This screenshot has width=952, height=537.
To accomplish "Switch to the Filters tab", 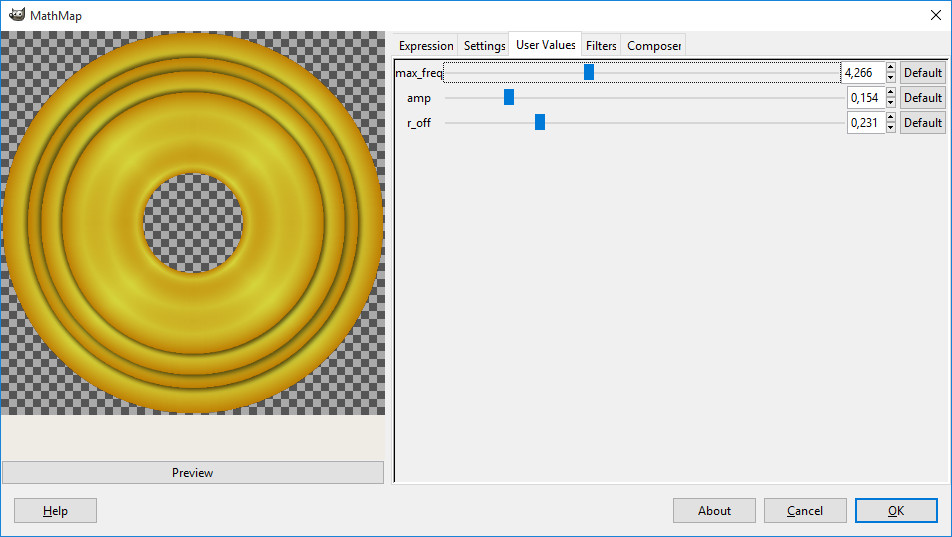I will point(601,46).
